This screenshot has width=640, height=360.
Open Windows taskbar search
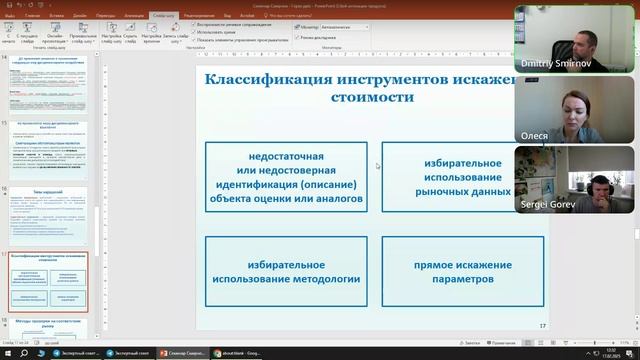pos(24,353)
